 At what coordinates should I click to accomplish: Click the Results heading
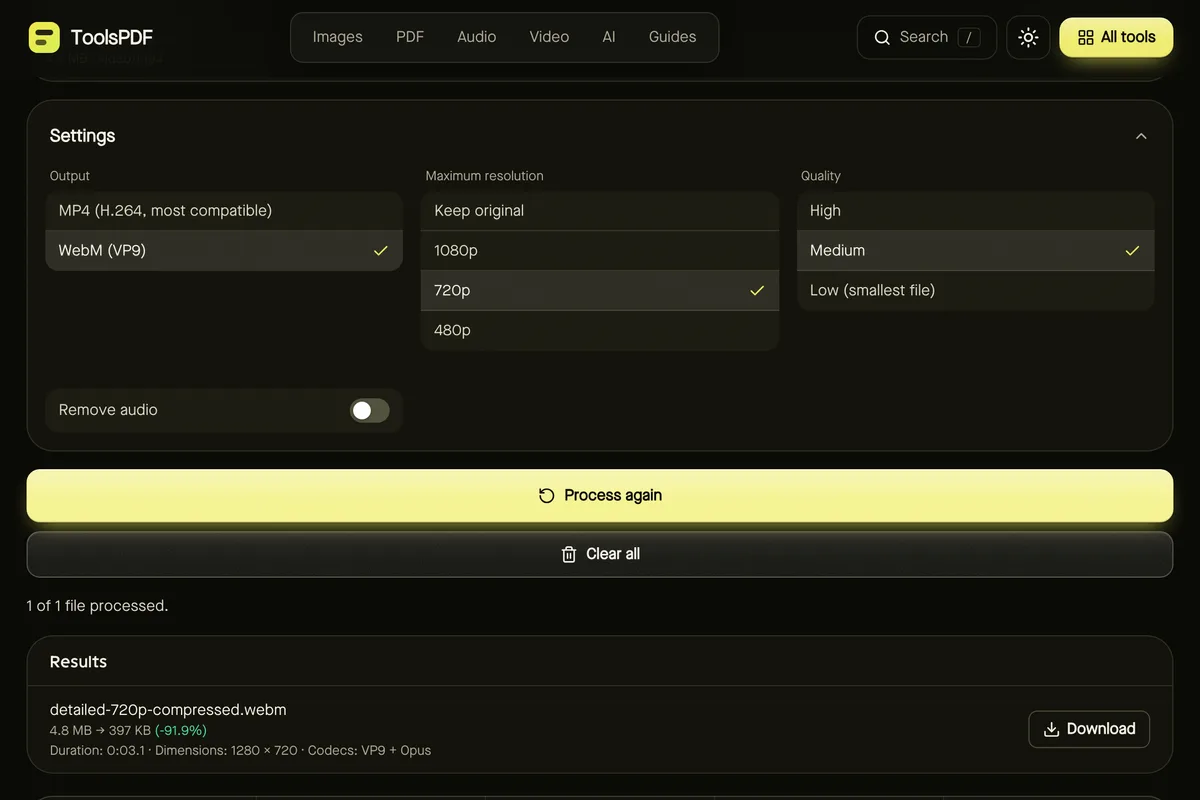tap(78, 662)
